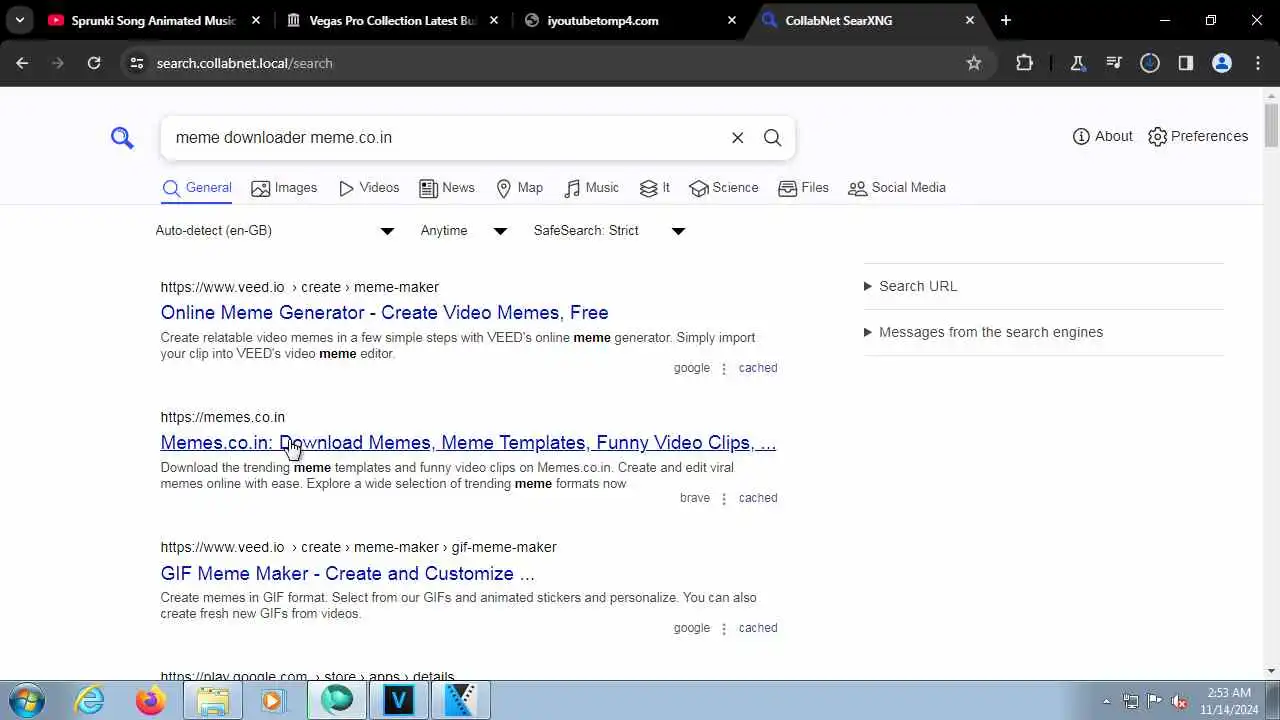Open the Anytime time range dropdown
The image size is (1280, 720).
[464, 231]
